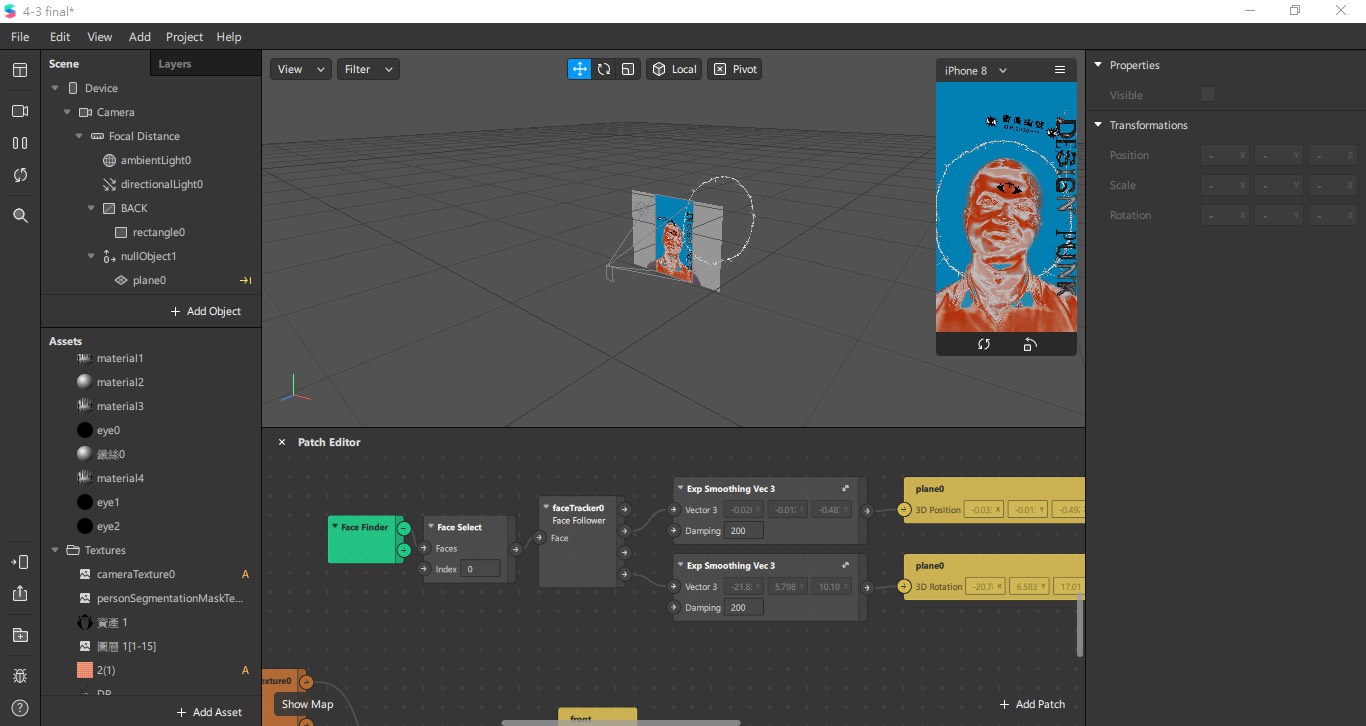Collapse the Face Finder patch
The height and width of the screenshot is (726, 1366).
pos(335,527)
